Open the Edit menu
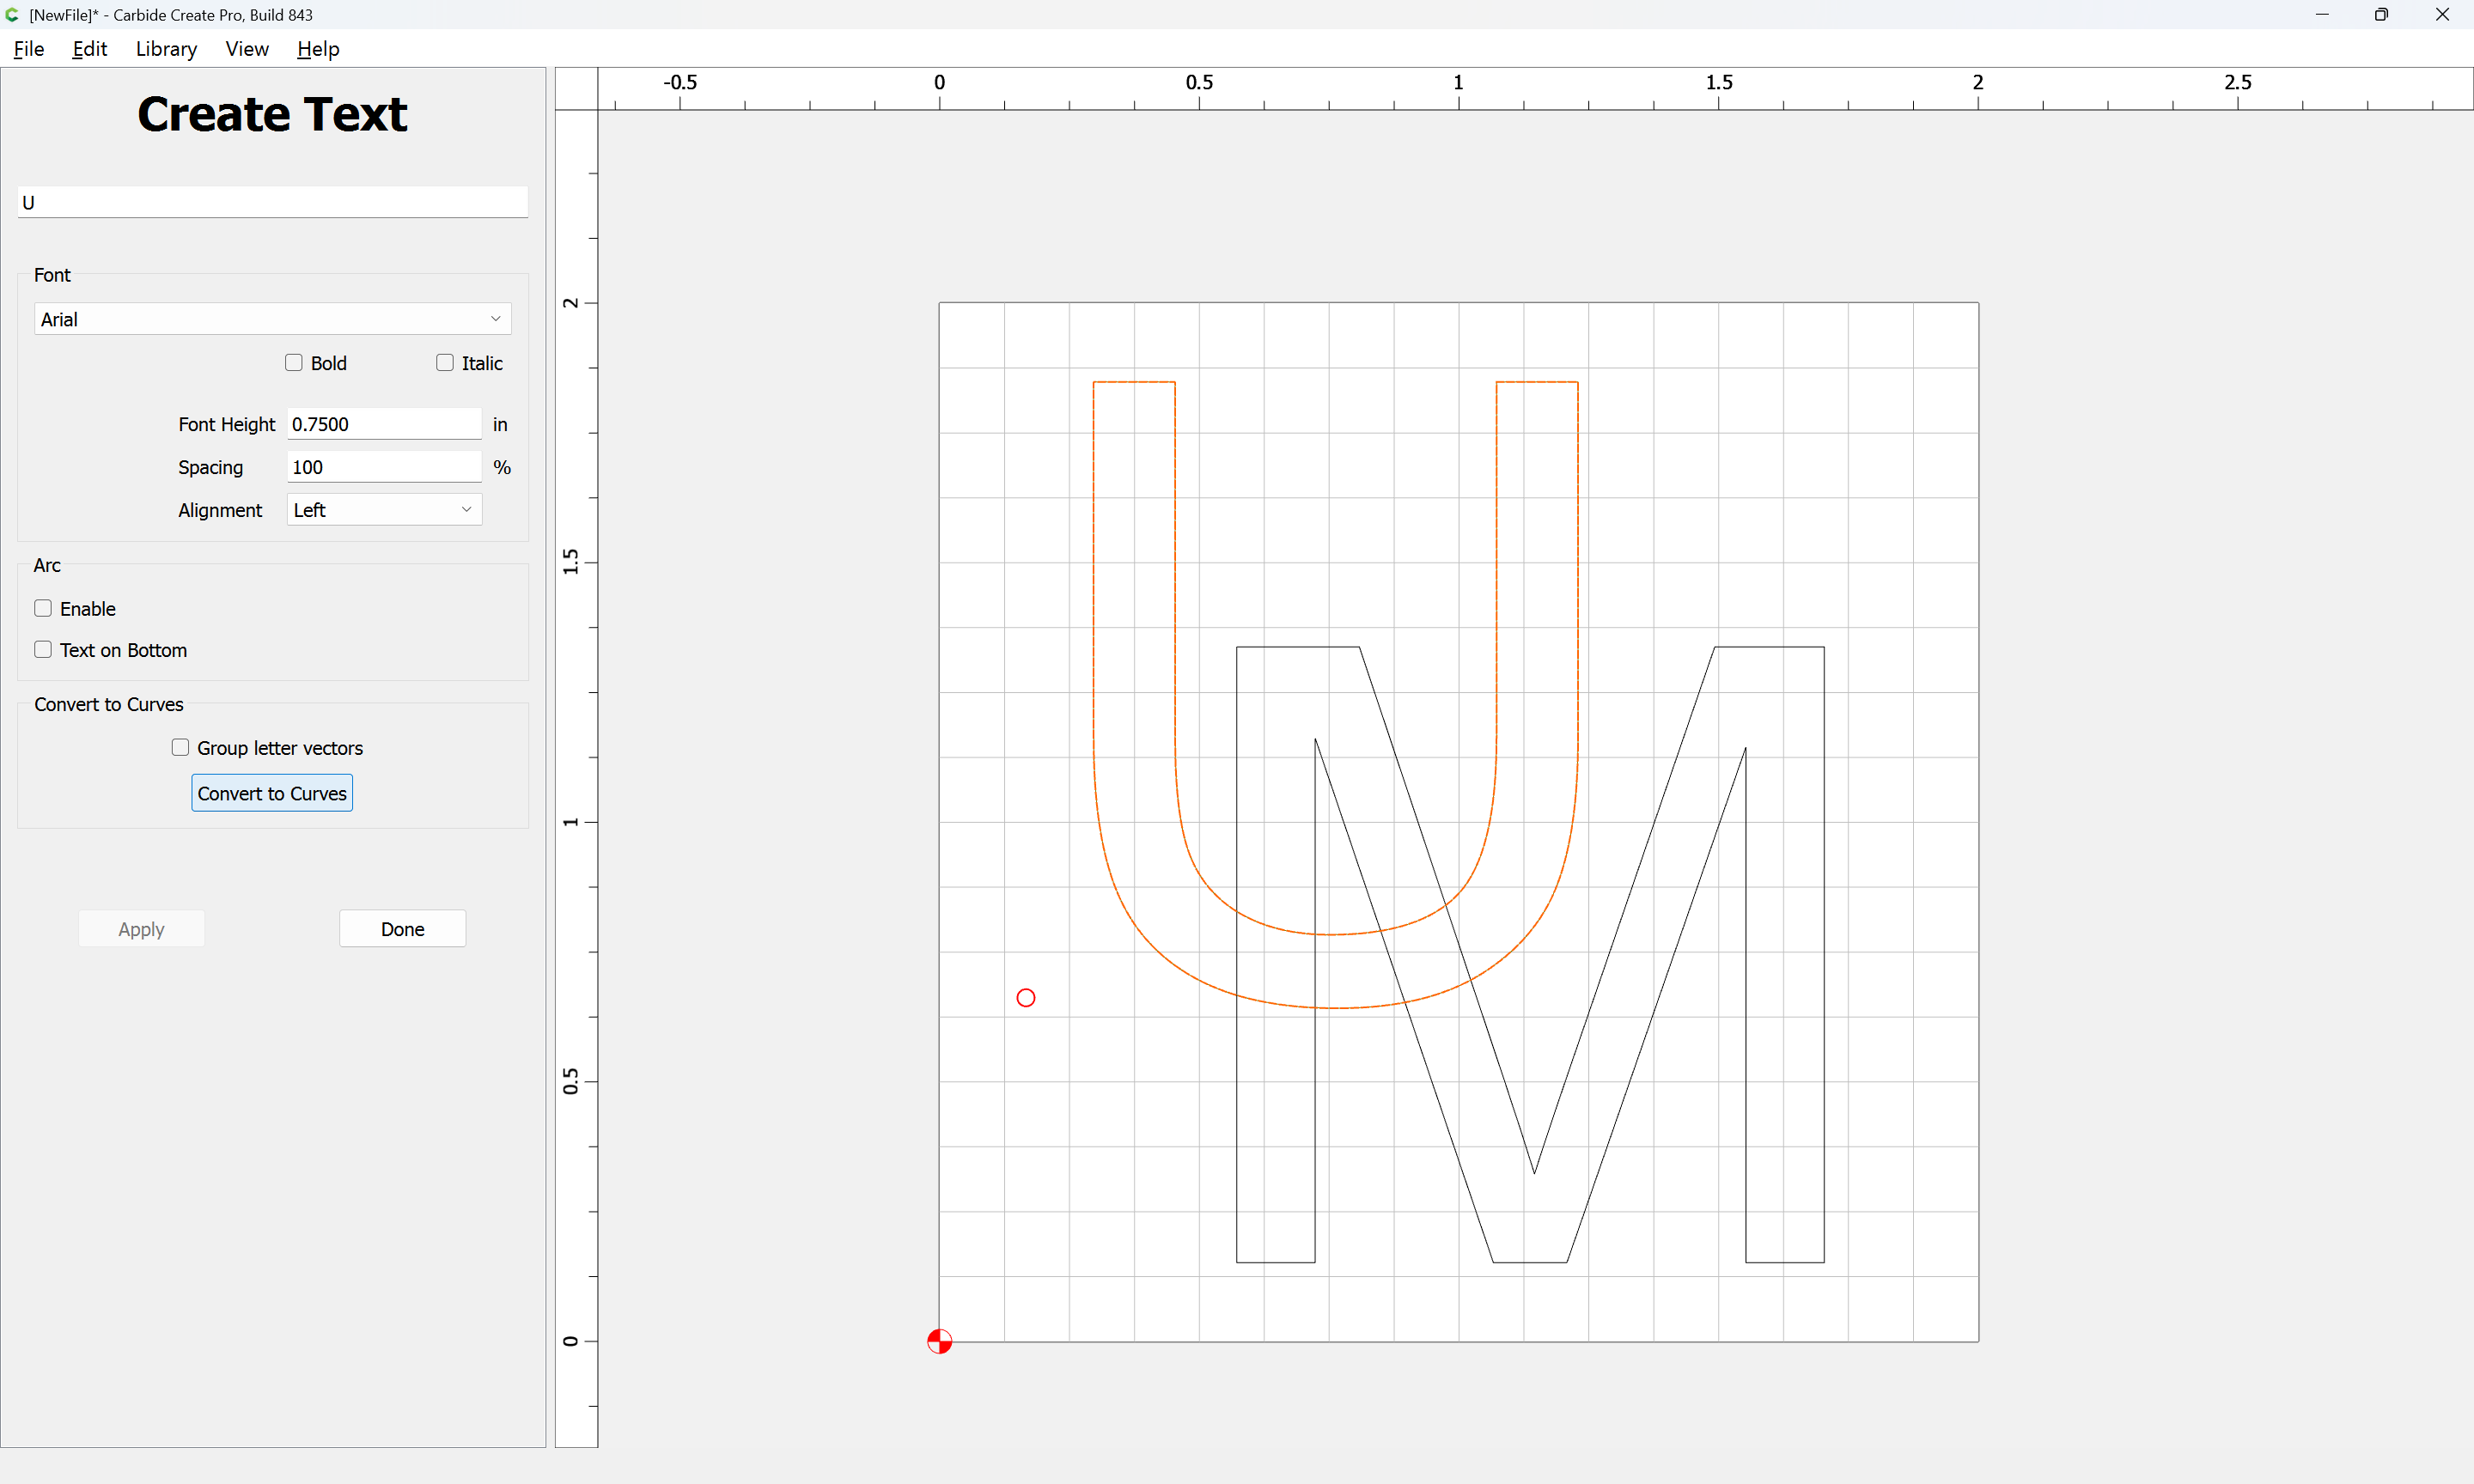The height and width of the screenshot is (1484, 2474). (90, 49)
